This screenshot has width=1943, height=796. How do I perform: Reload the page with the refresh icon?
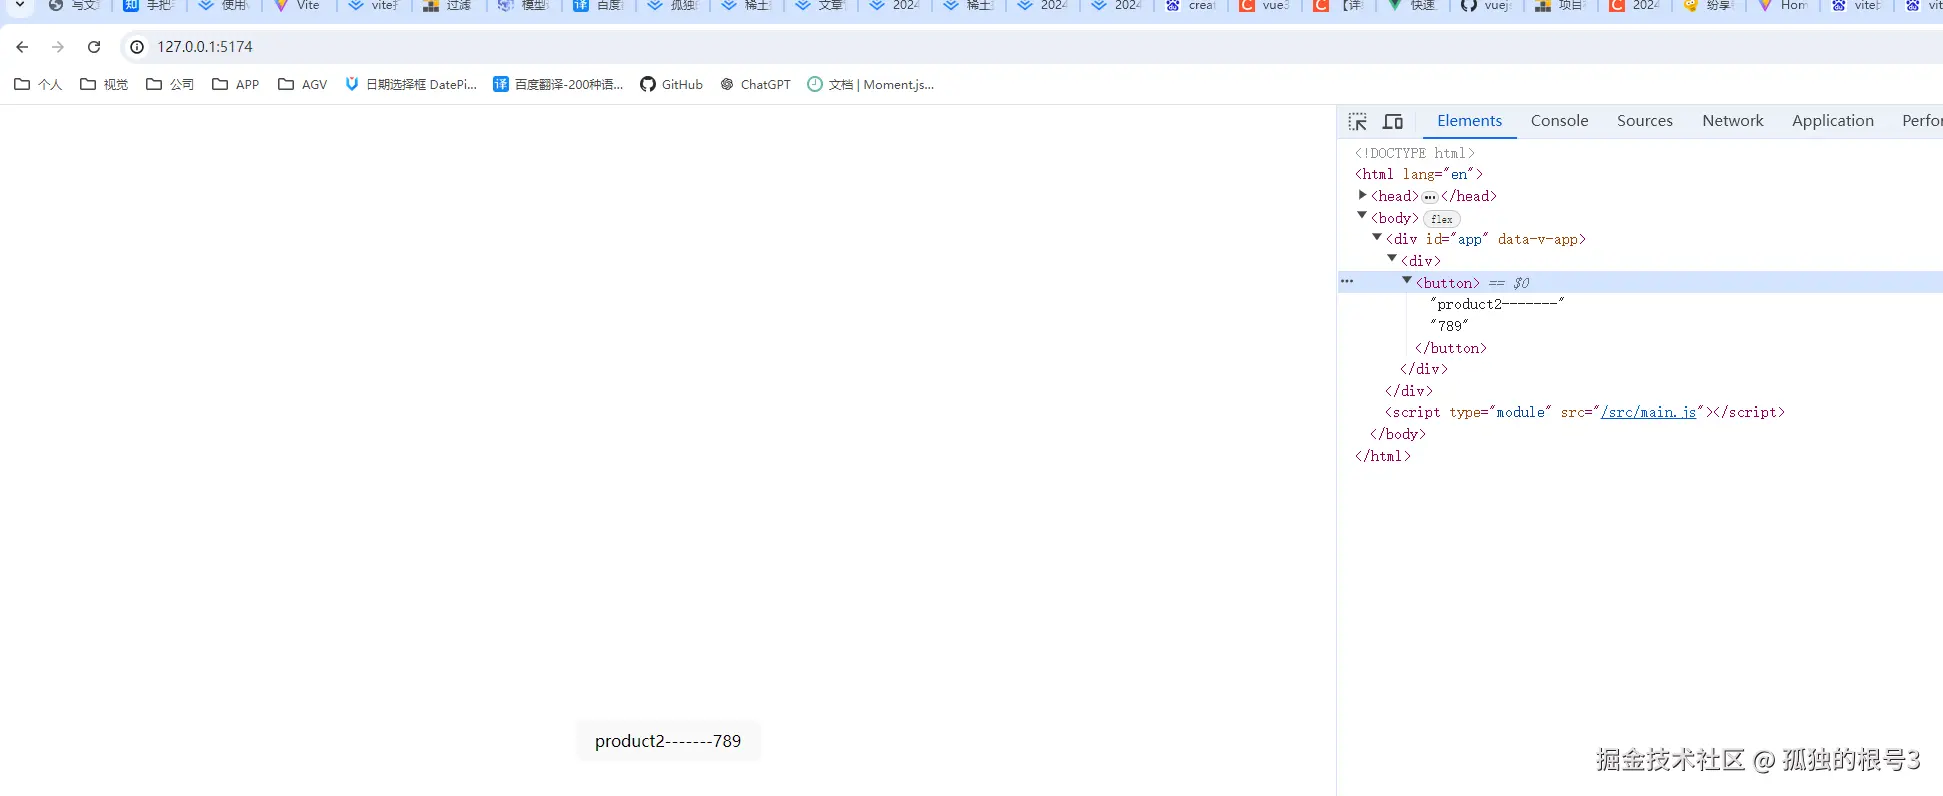click(x=94, y=47)
